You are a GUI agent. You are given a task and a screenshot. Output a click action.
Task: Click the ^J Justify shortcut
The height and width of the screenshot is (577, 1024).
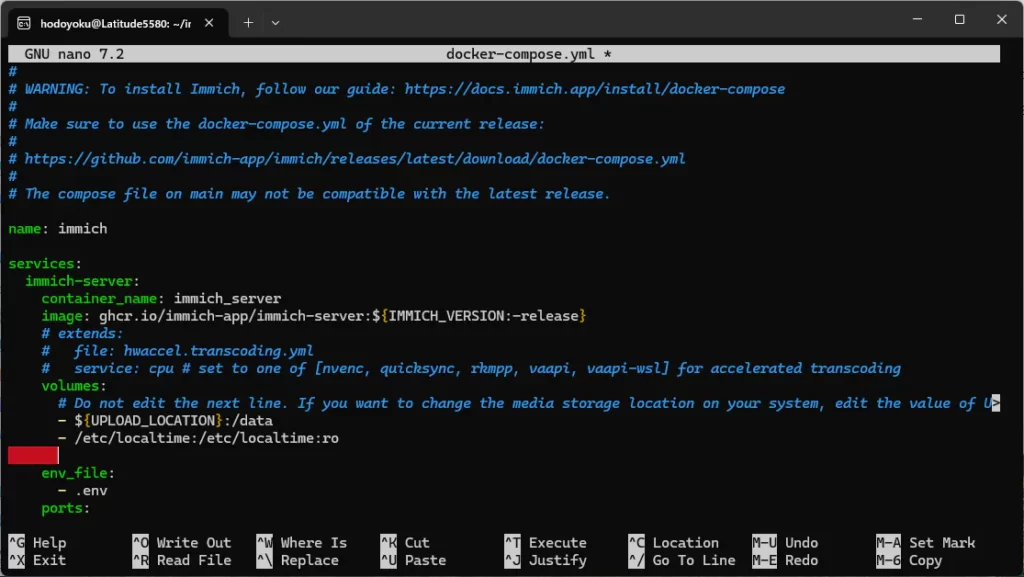(545, 560)
